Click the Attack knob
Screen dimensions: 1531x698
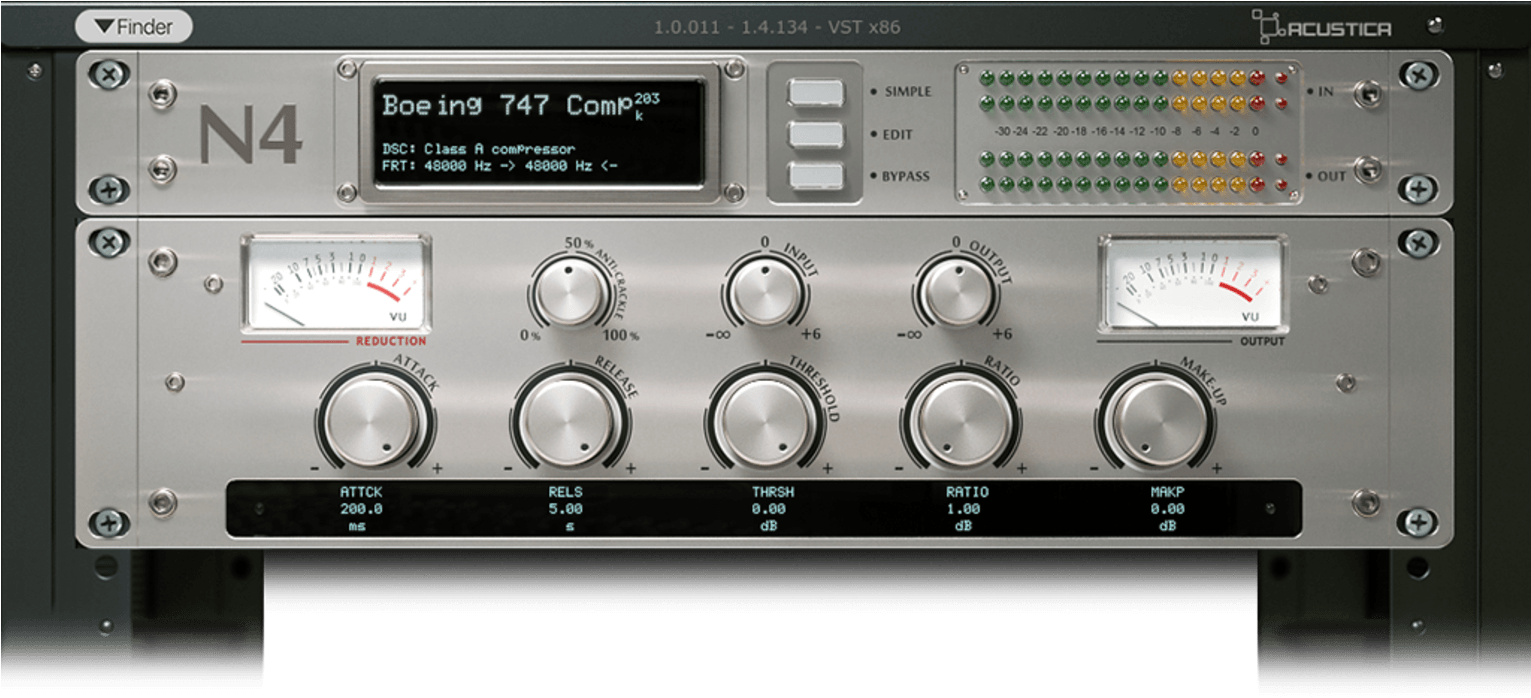click(374, 420)
